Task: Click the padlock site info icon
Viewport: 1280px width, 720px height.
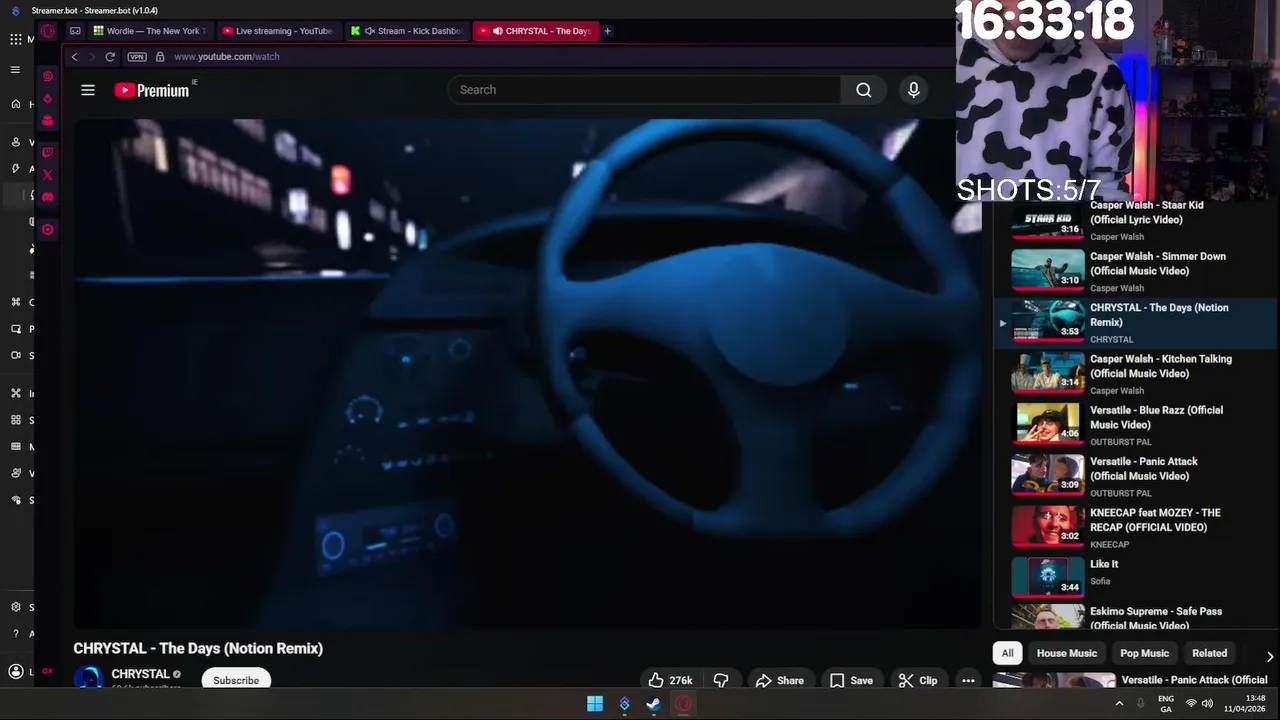Action: (x=160, y=57)
